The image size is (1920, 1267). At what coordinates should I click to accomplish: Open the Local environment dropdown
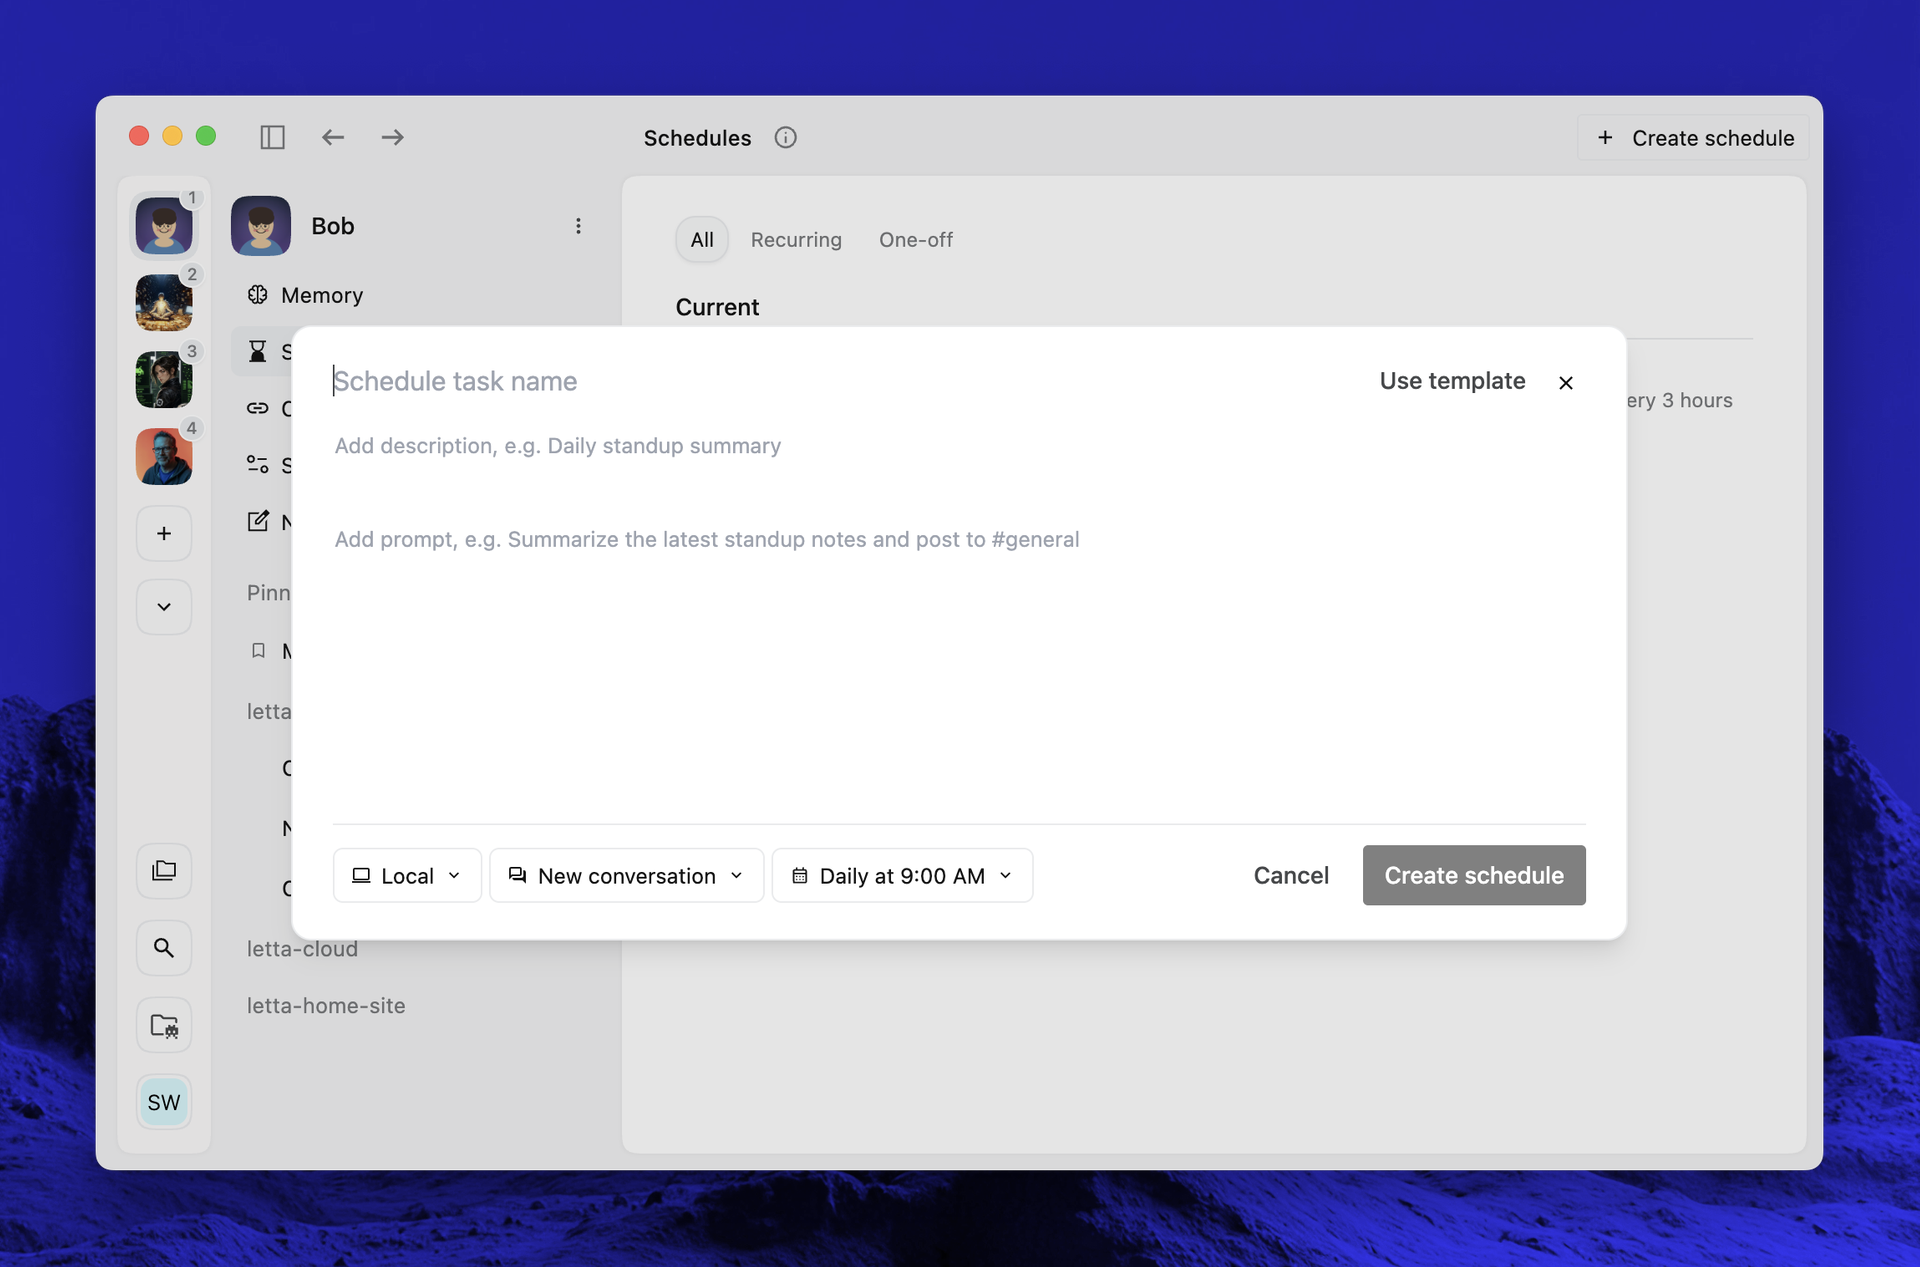[407, 876]
